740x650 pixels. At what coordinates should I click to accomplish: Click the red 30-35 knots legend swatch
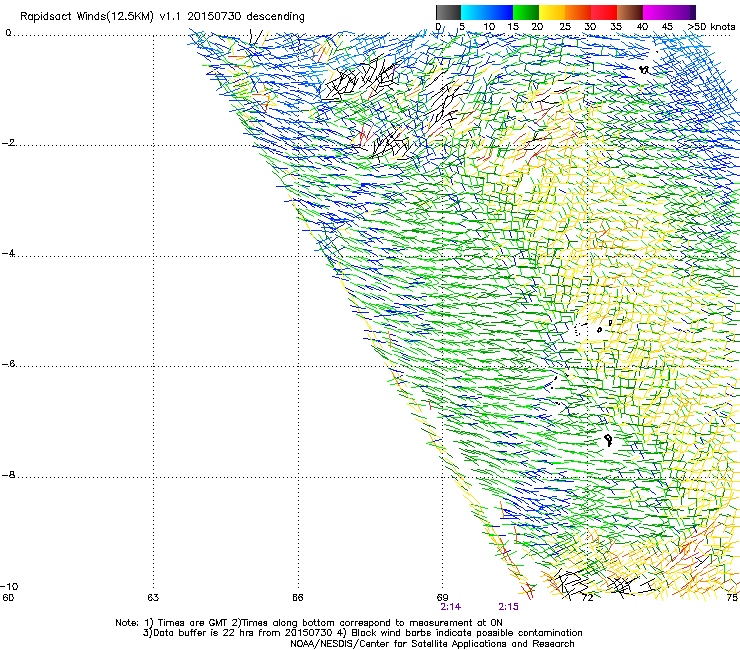coord(604,12)
